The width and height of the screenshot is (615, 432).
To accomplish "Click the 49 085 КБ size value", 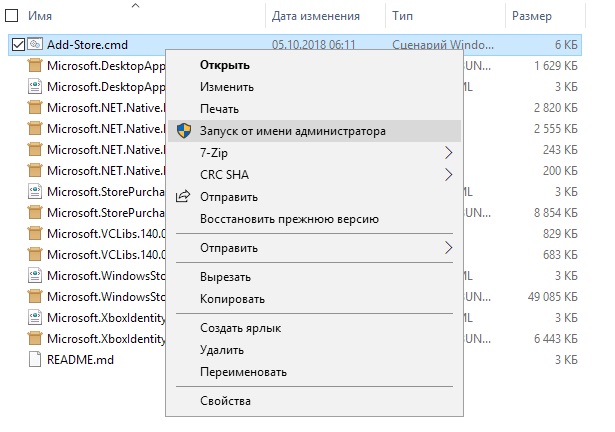I will coord(553,297).
